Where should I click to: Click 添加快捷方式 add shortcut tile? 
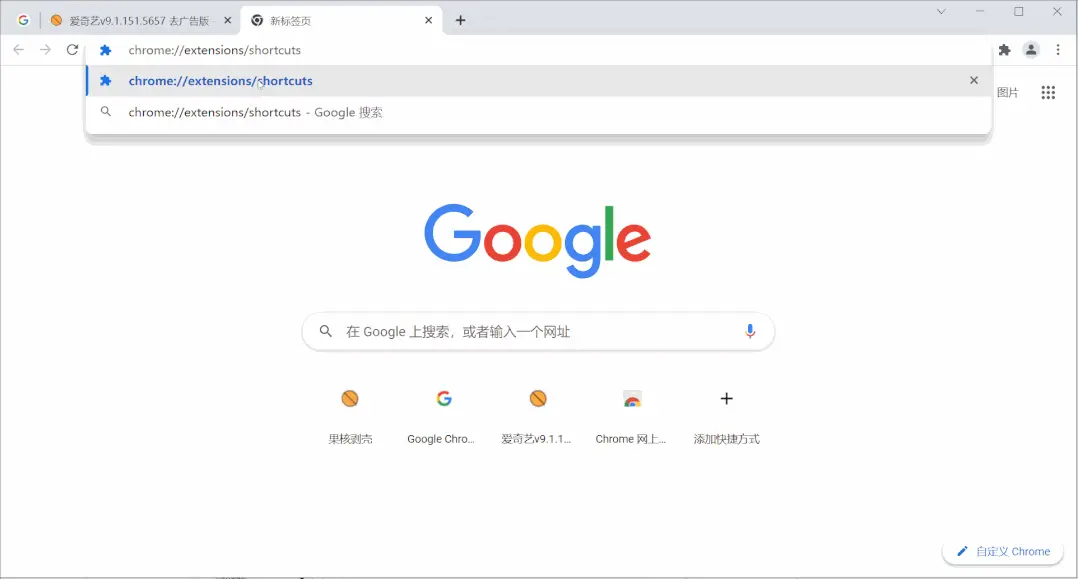pyautogui.click(x=726, y=415)
